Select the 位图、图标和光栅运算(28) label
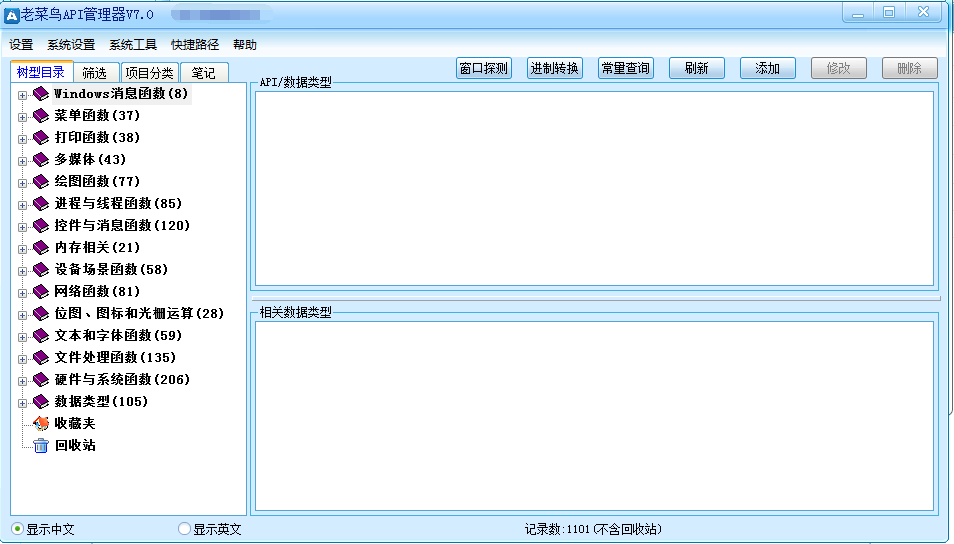Image resolution: width=954 pixels, height=544 pixels. [139, 313]
